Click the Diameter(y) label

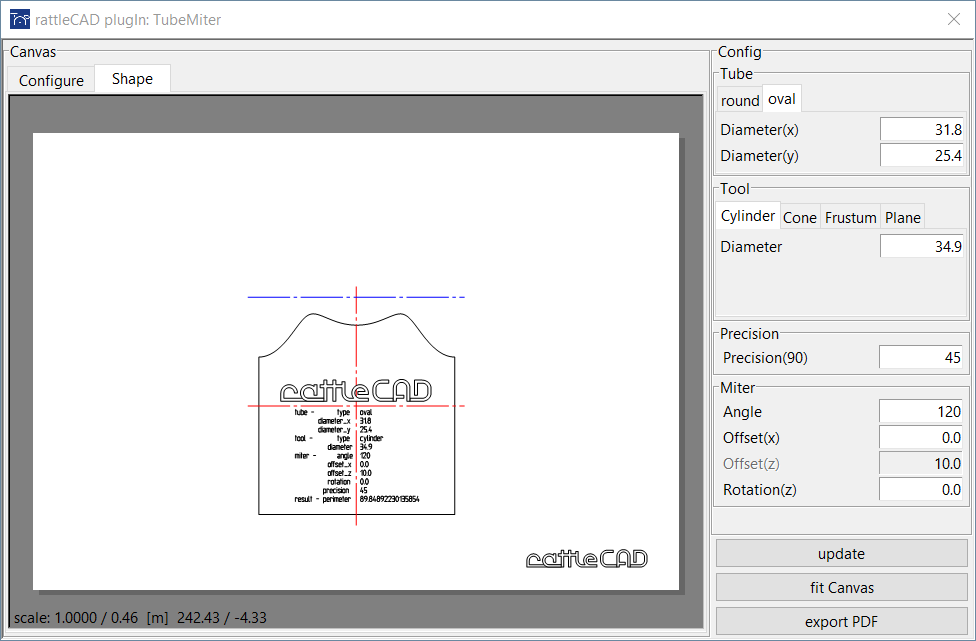(x=759, y=156)
